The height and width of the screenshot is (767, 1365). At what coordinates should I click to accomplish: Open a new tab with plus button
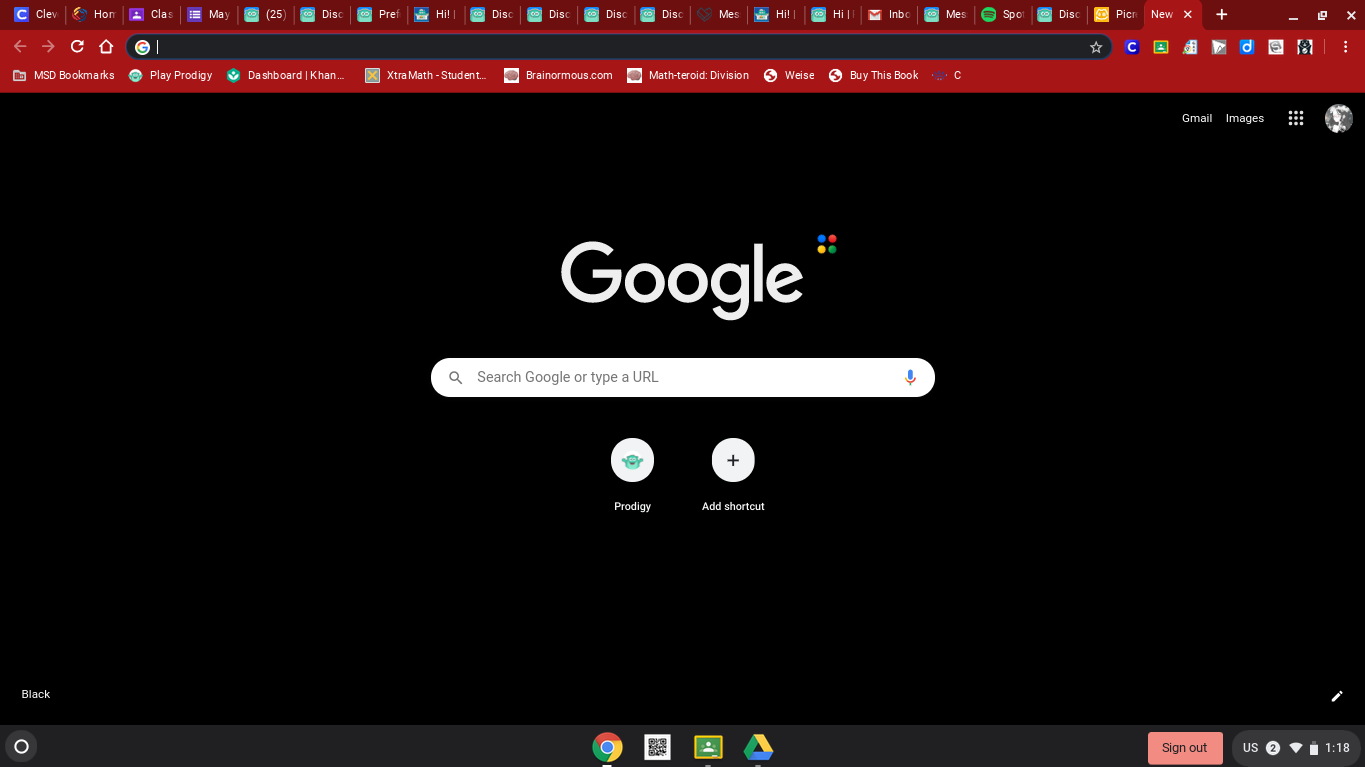coord(1221,15)
